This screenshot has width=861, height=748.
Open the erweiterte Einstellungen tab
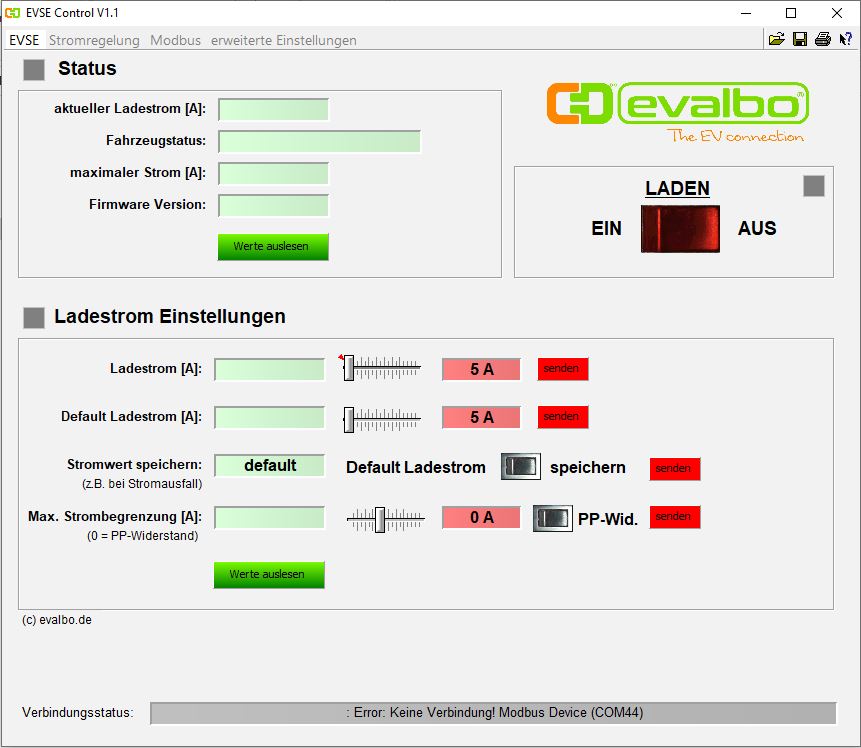[x=283, y=40]
